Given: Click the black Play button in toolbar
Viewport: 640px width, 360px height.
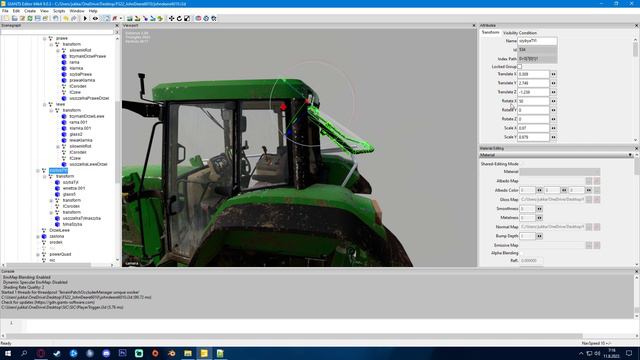Looking at the screenshot, I should click(85, 18).
